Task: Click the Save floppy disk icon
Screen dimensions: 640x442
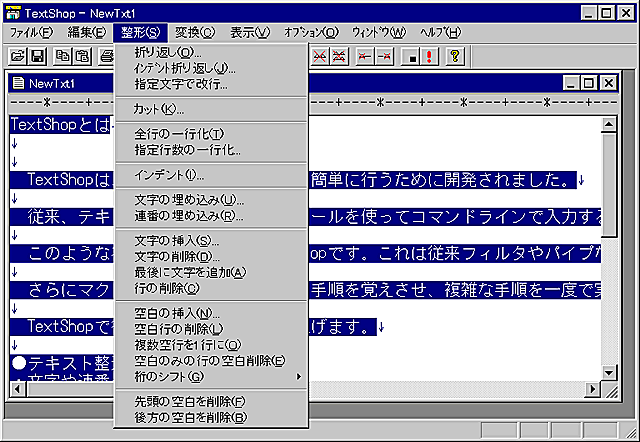Action: [x=38, y=56]
